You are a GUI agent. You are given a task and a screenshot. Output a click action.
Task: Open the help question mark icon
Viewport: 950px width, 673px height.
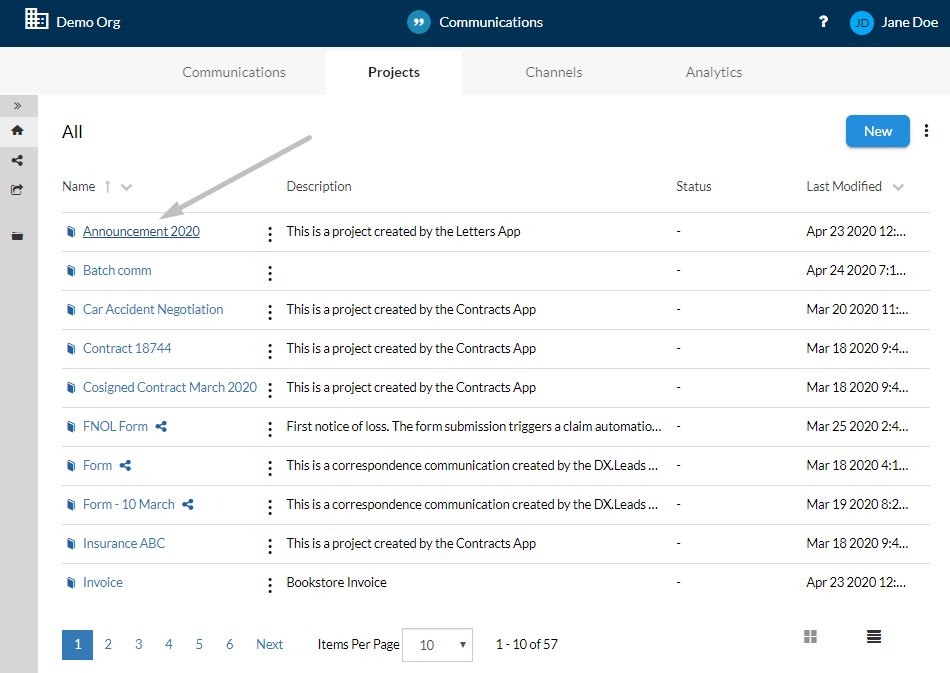[823, 22]
